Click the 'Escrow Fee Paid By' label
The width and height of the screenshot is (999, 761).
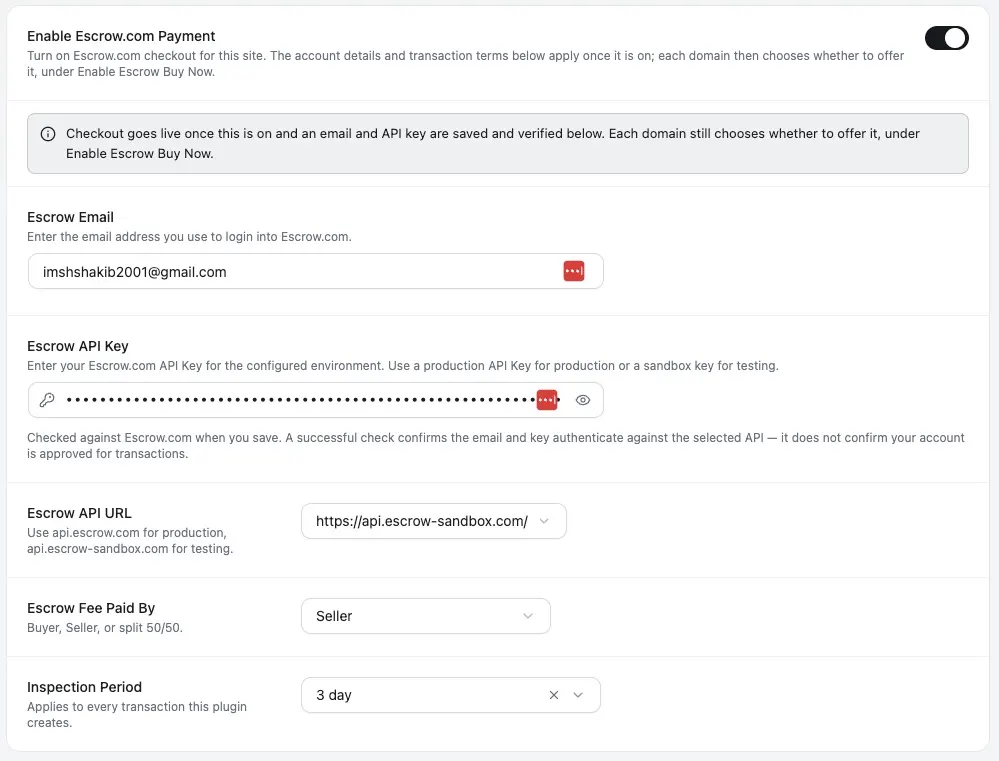click(91, 608)
